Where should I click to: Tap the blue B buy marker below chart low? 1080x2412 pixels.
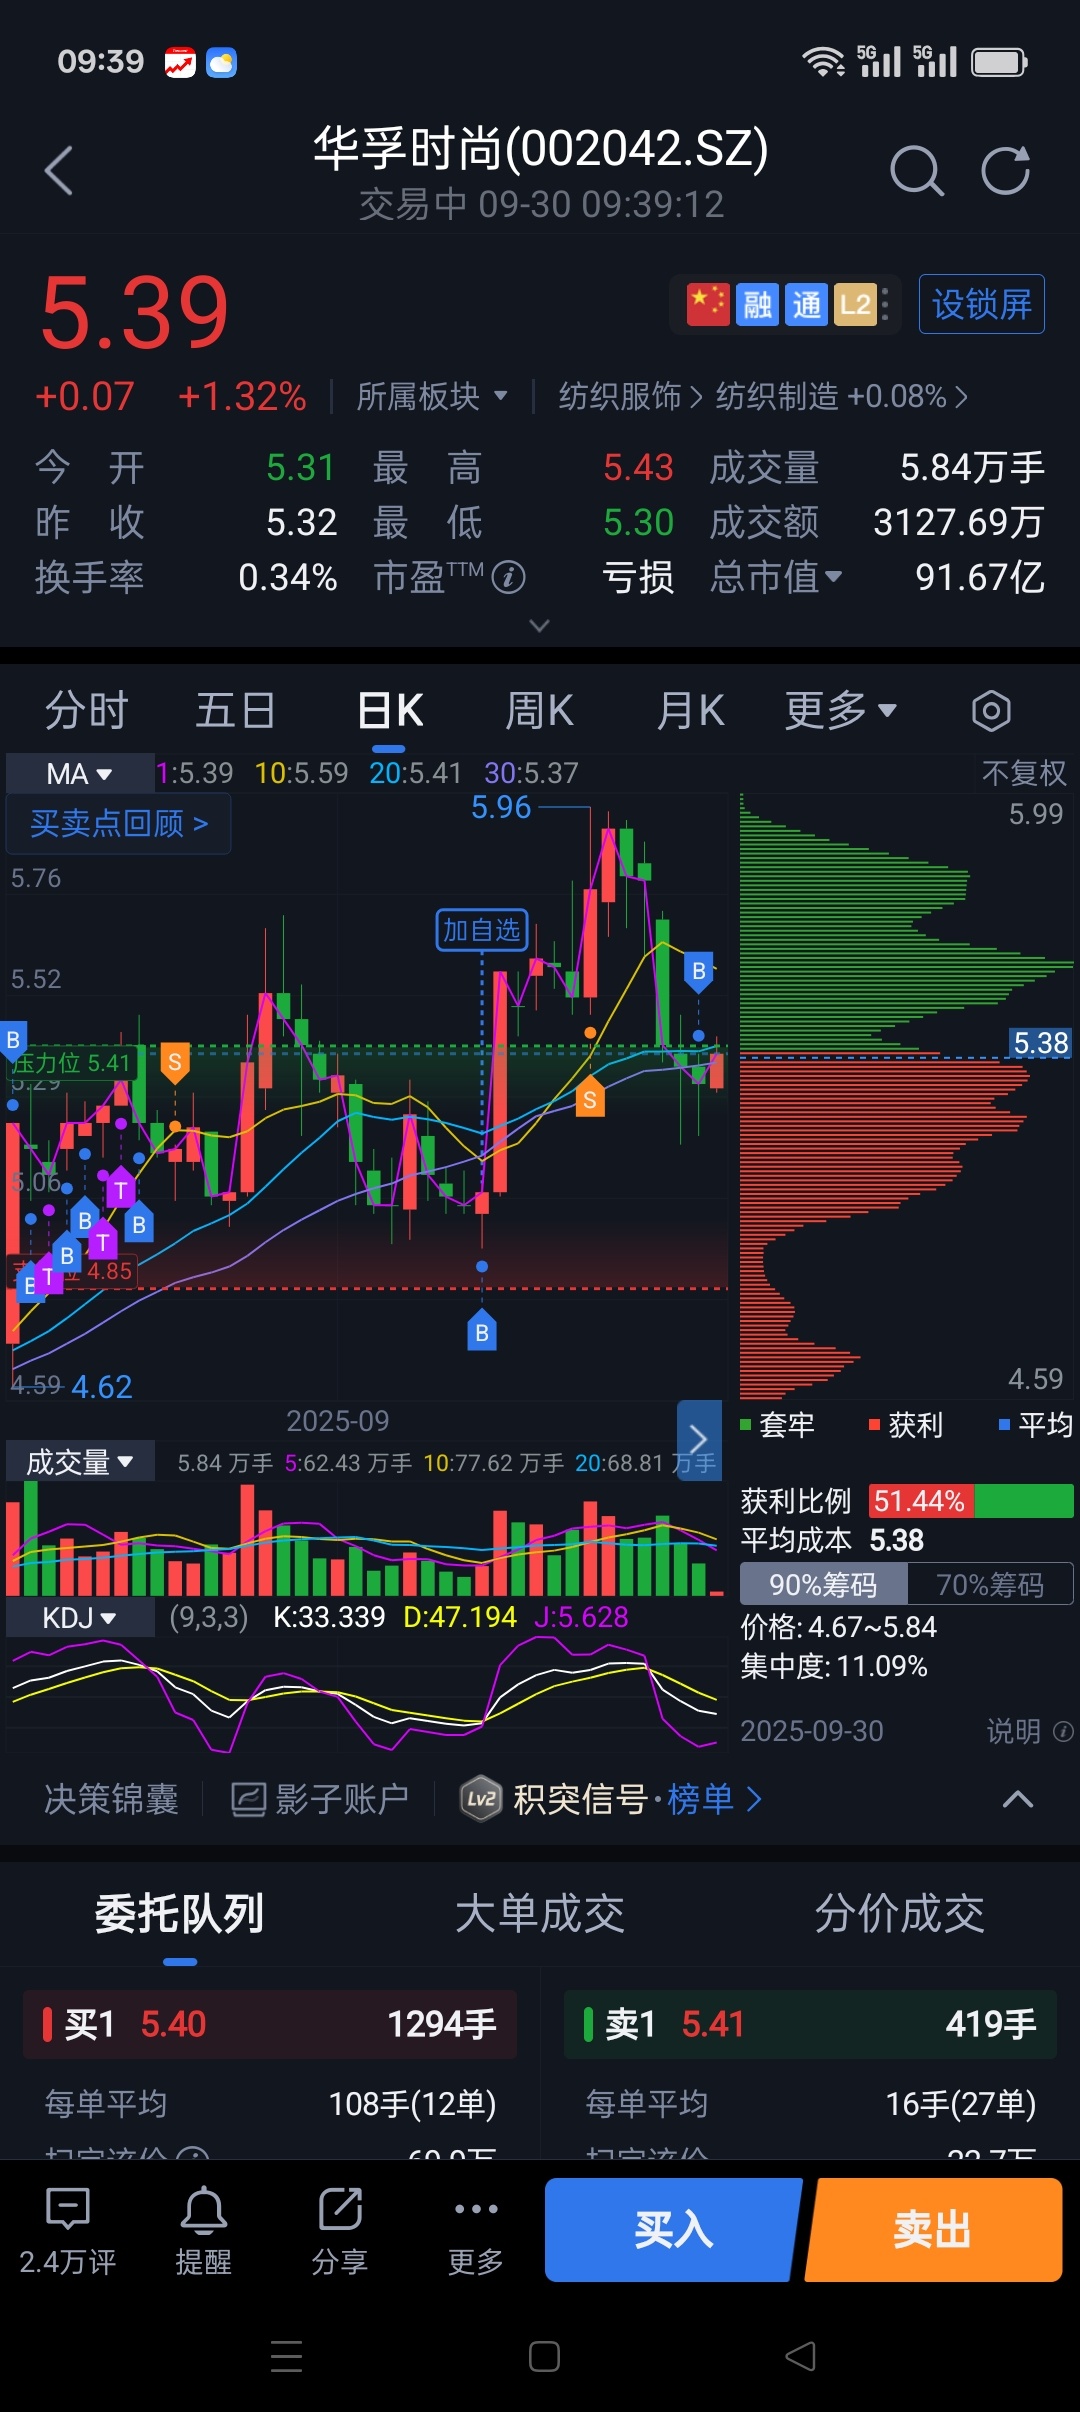point(482,1331)
